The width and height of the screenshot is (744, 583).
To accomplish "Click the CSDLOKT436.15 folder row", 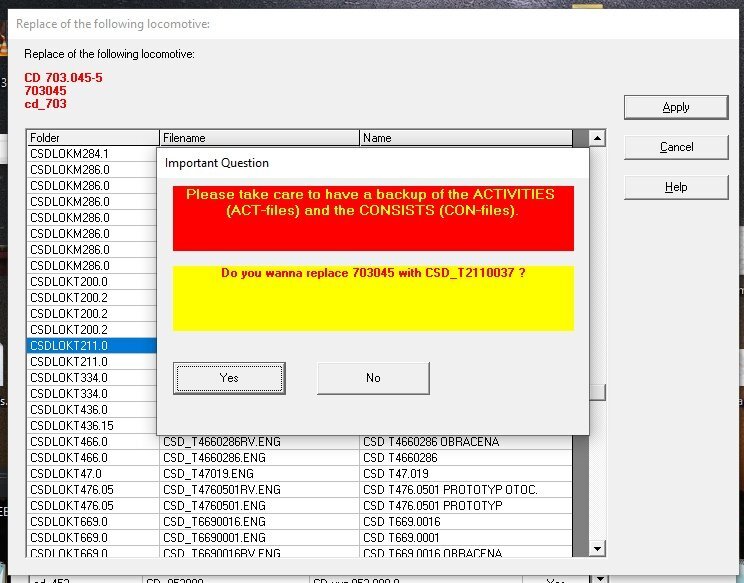I will pyautogui.click(x=93, y=426).
